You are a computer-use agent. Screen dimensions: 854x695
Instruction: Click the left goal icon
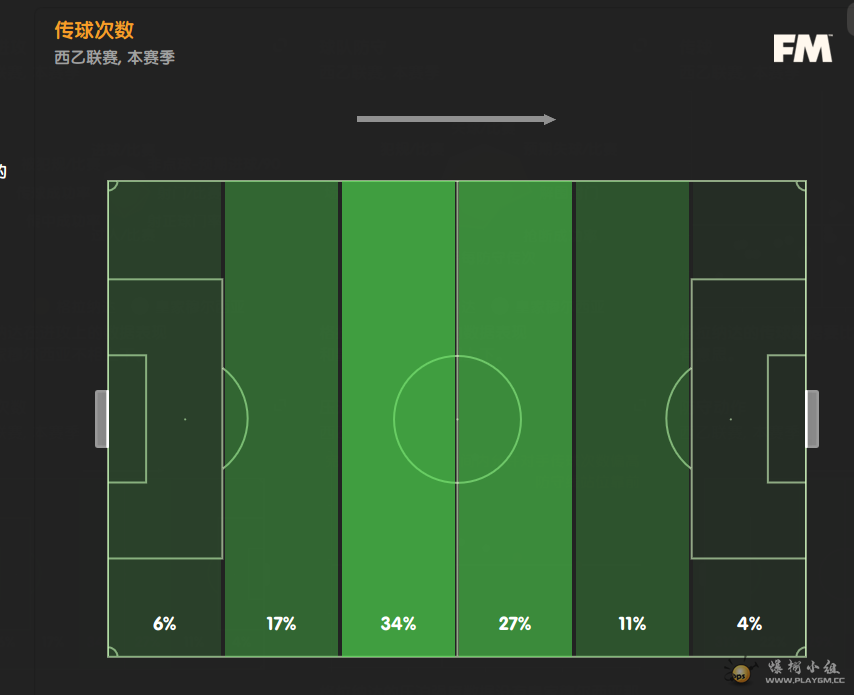point(101,419)
